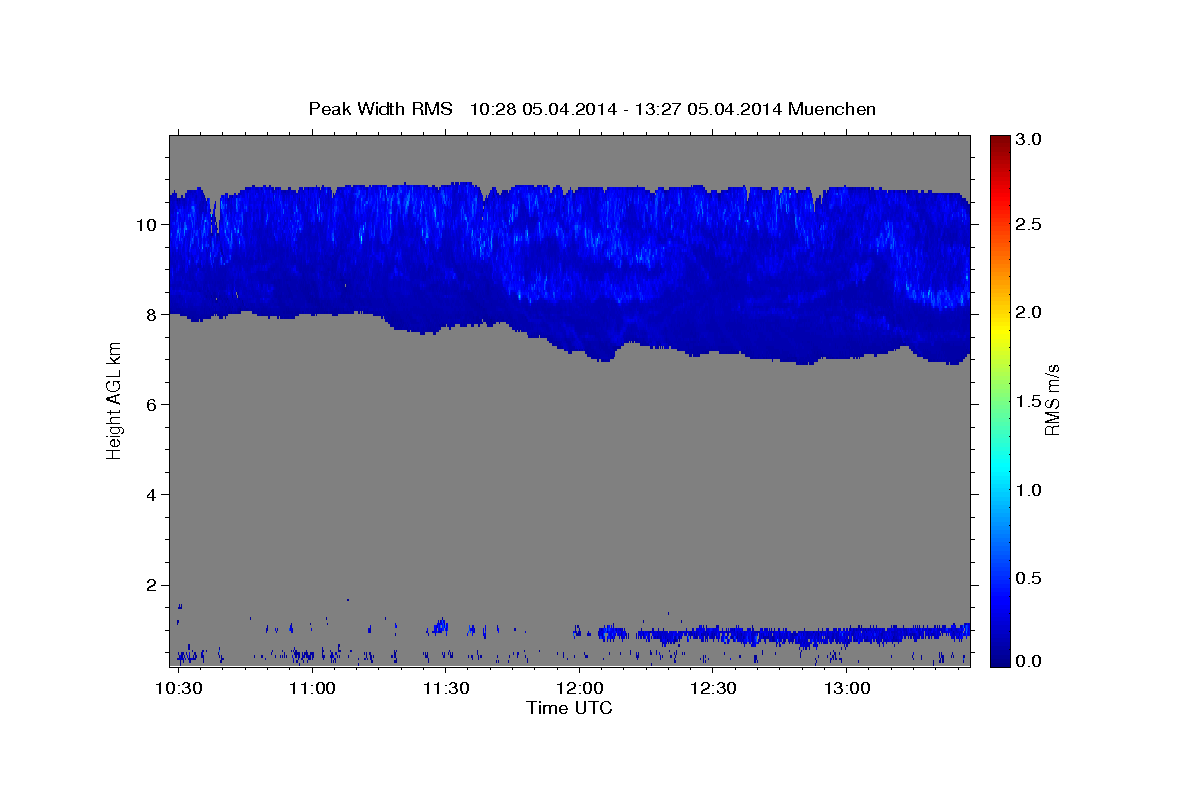Click the end time '13:27 05.04.2014' in title

click(707, 109)
